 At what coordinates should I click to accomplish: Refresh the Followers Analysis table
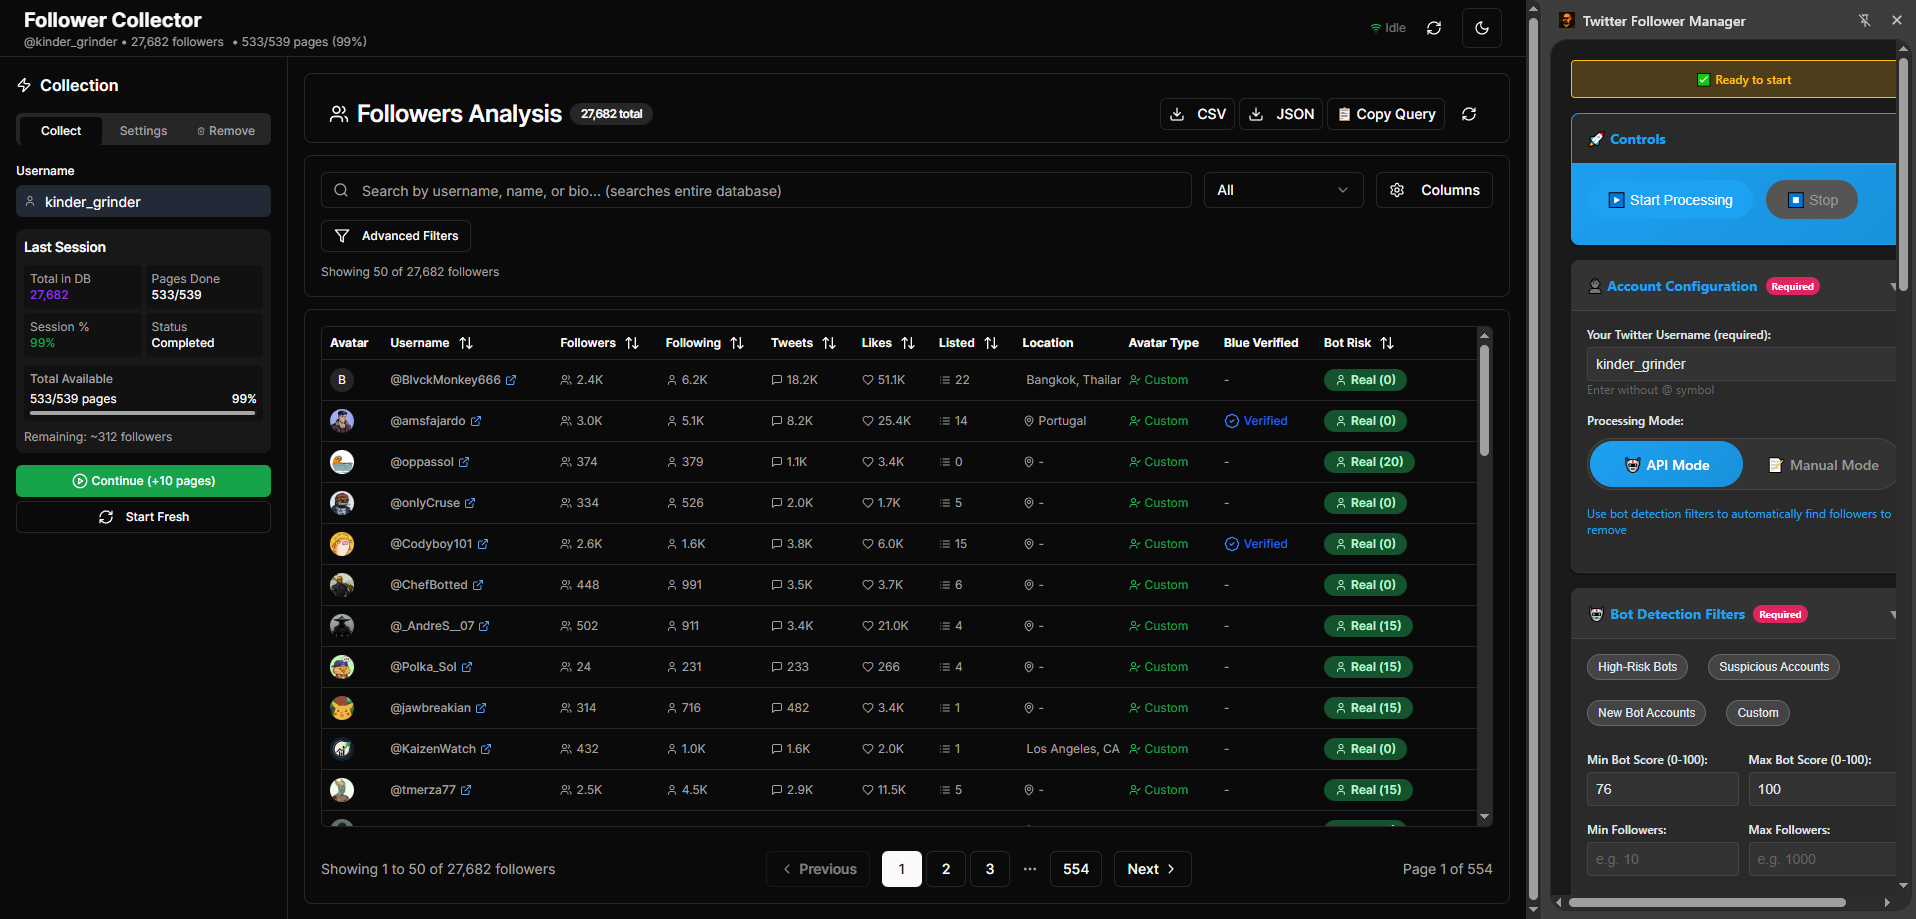coord(1468,114)
